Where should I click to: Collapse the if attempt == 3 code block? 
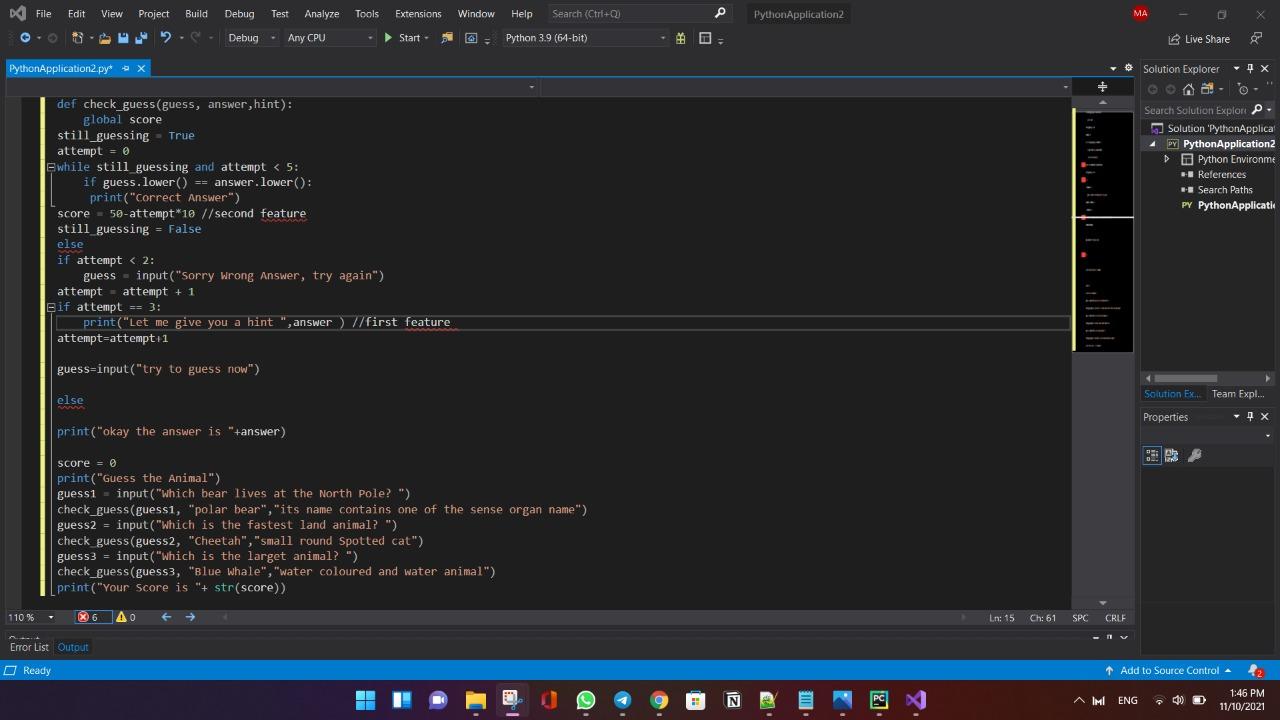coord(51,307)
